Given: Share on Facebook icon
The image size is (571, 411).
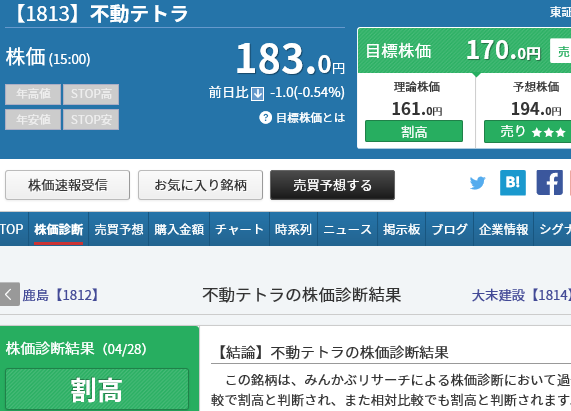Looking at the screenshot, I should click(x=550, y=183).
